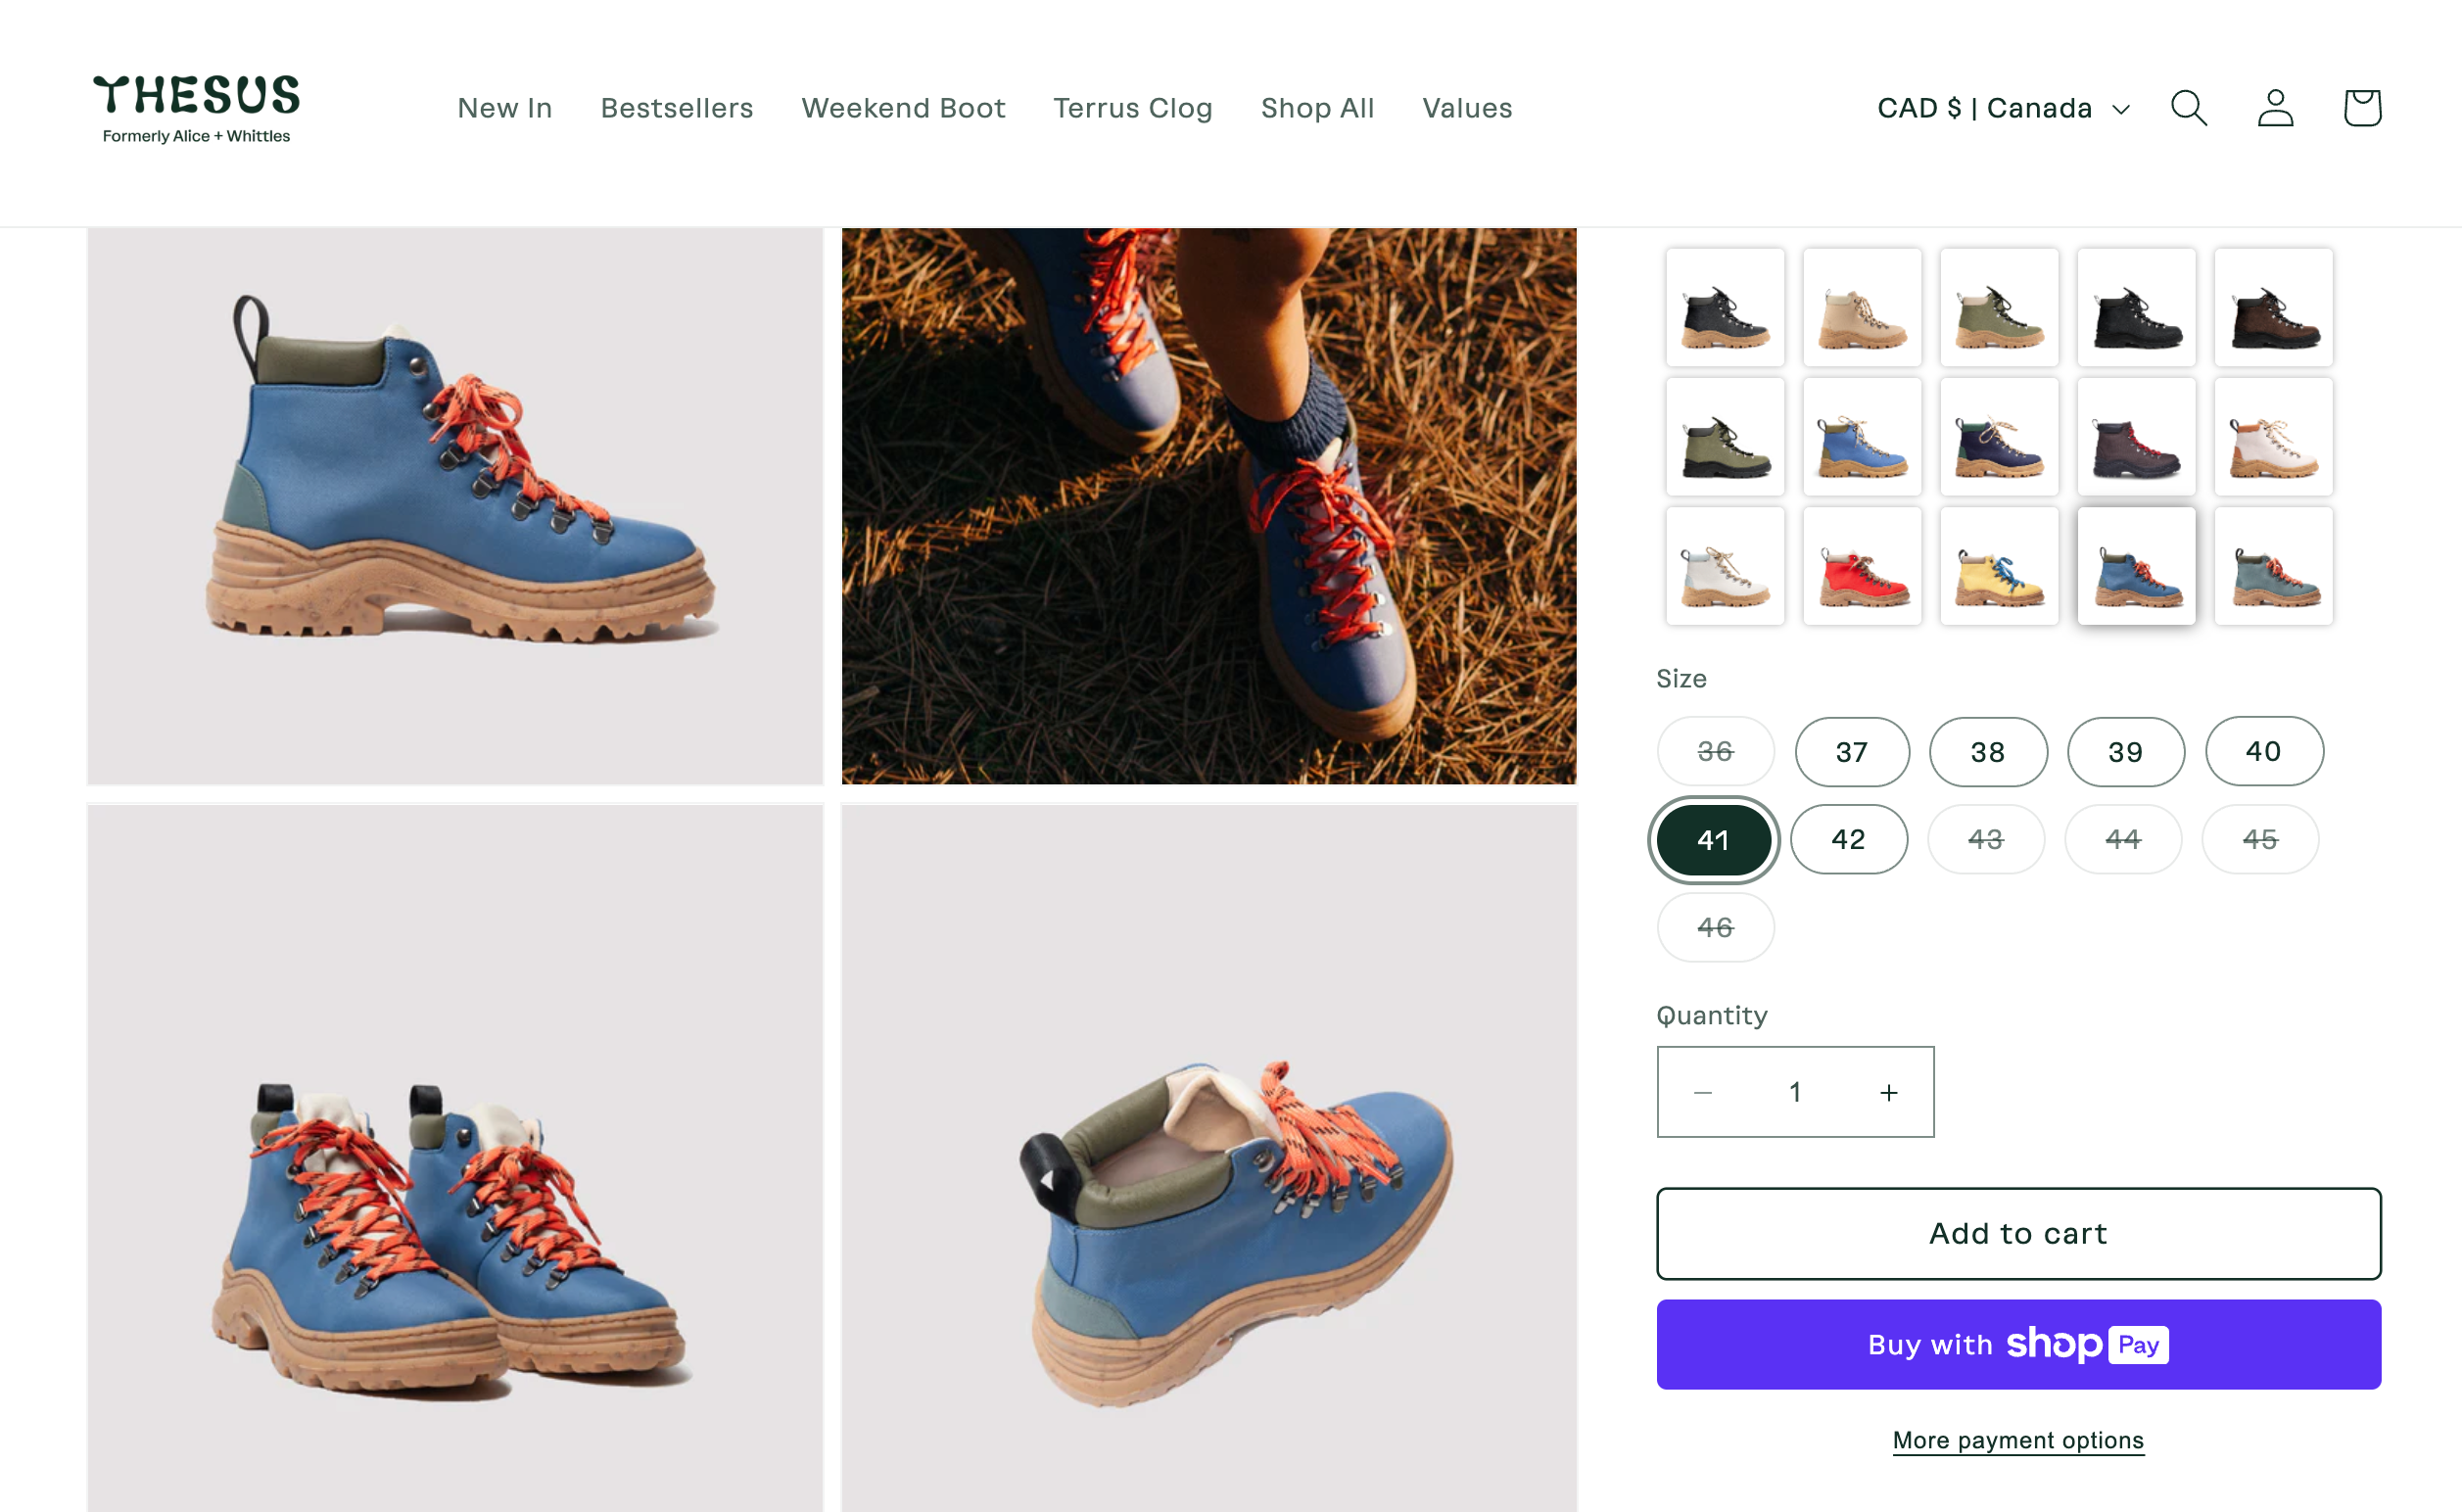Click the Buy with ShopPay button
This screenshot has width=2462, height=1512.
pos(2018,1344)
